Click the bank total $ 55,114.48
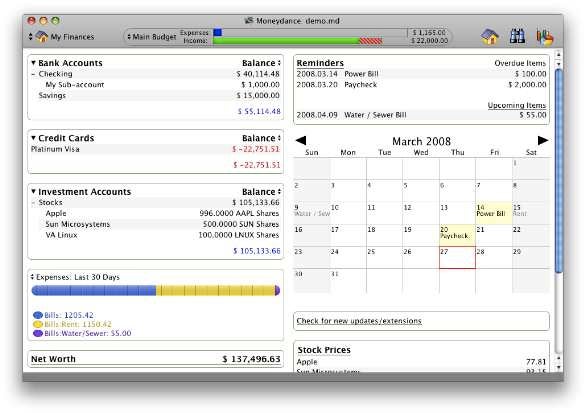586x413 pixels. point(259,111)
